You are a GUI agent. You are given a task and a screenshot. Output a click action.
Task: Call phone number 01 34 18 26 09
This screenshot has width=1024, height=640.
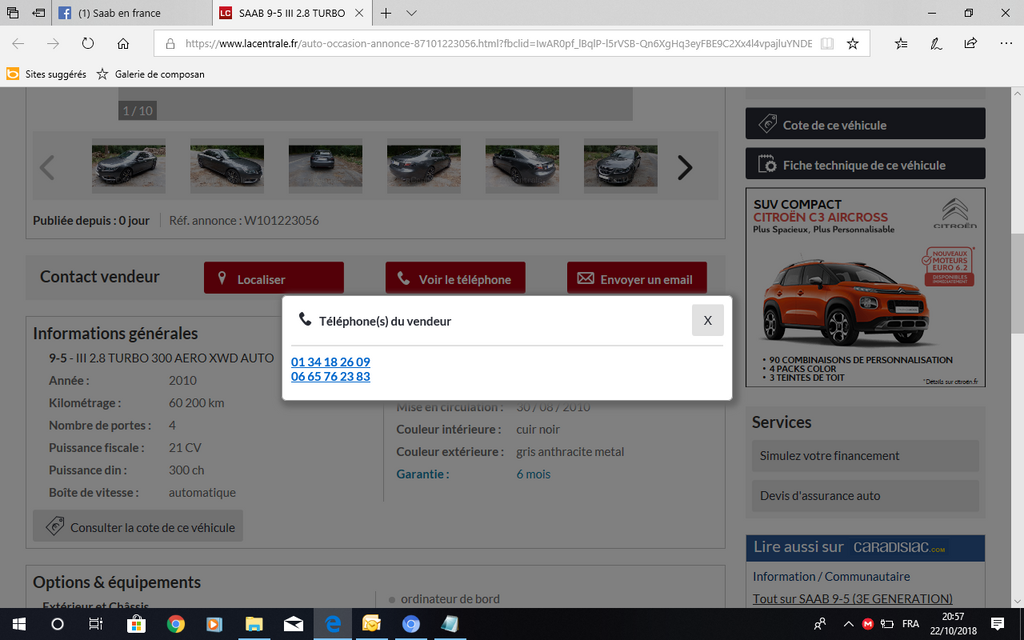[x=330, y=362]
